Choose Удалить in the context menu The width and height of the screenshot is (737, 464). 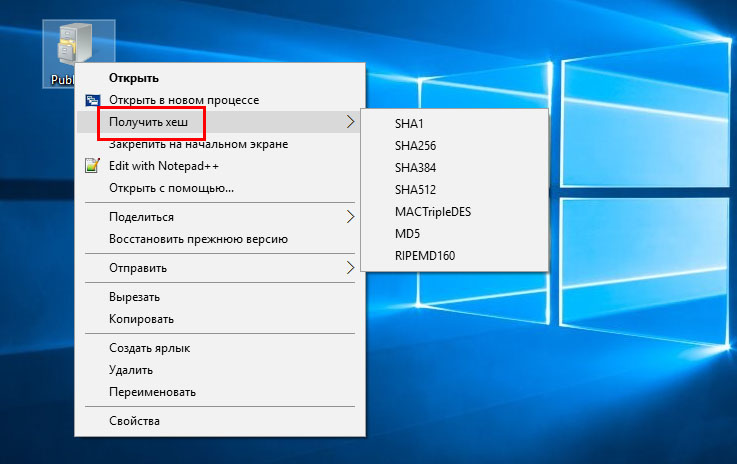point(131,370)
